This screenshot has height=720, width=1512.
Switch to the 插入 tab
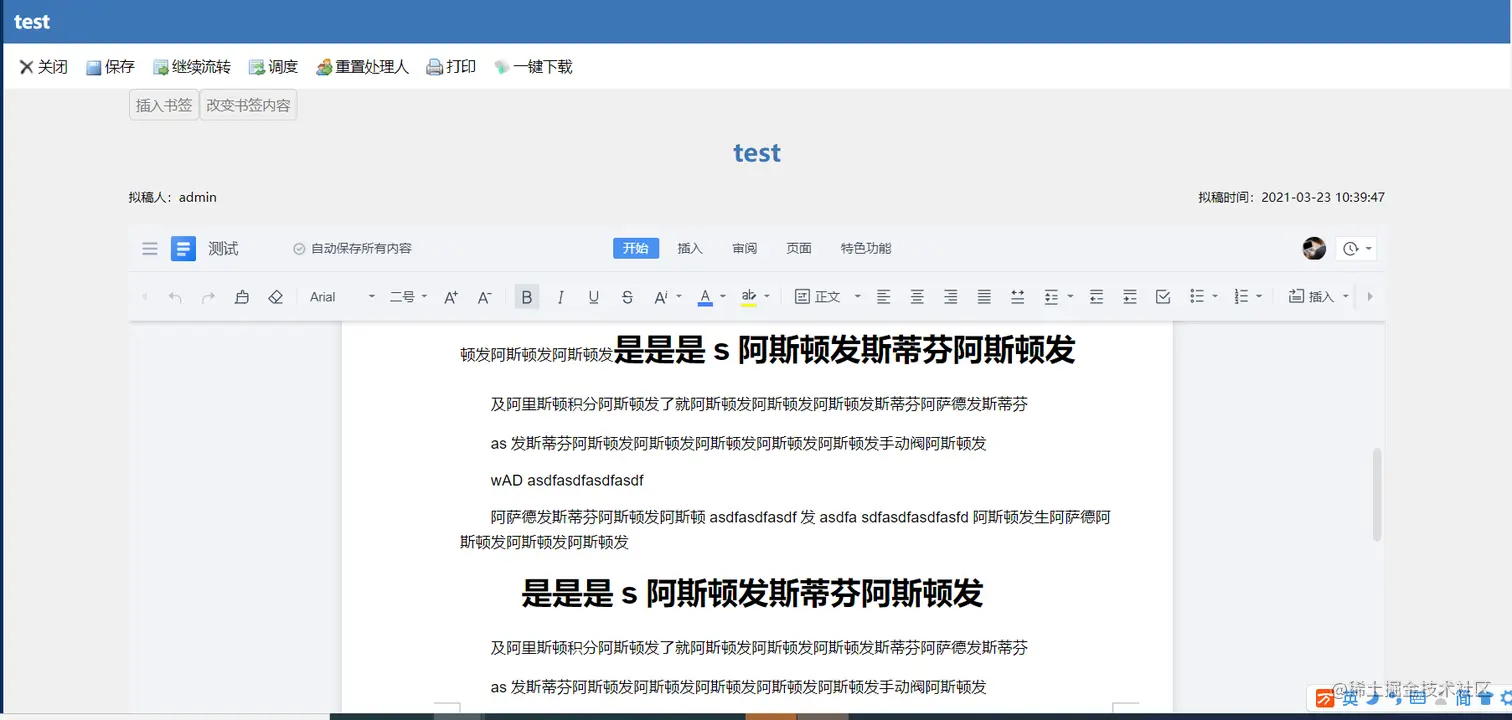[690, 248]
